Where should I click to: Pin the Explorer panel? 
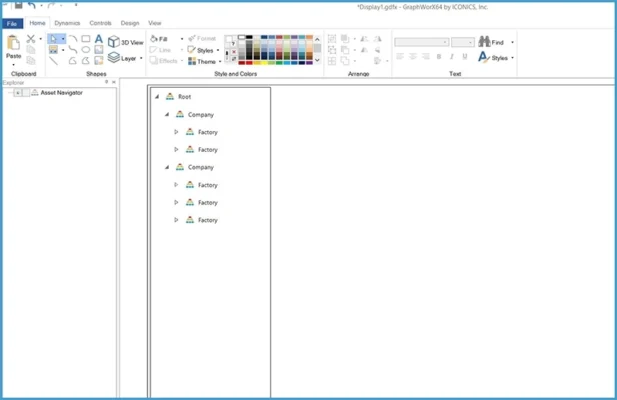click(x=107, y=82)
